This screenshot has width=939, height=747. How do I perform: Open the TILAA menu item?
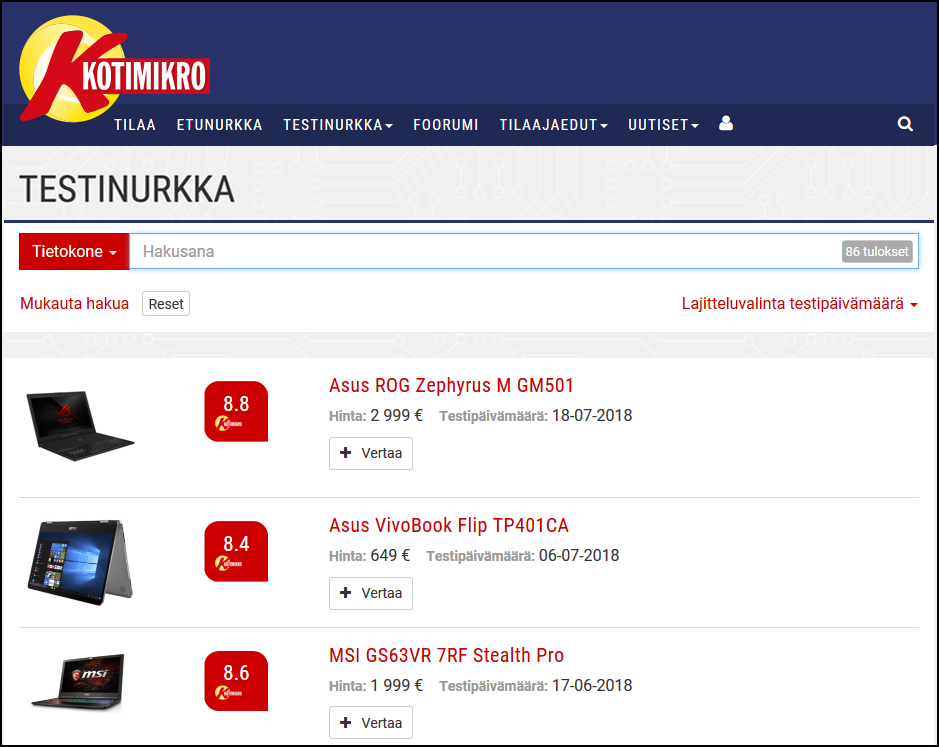tap(134, 124)
